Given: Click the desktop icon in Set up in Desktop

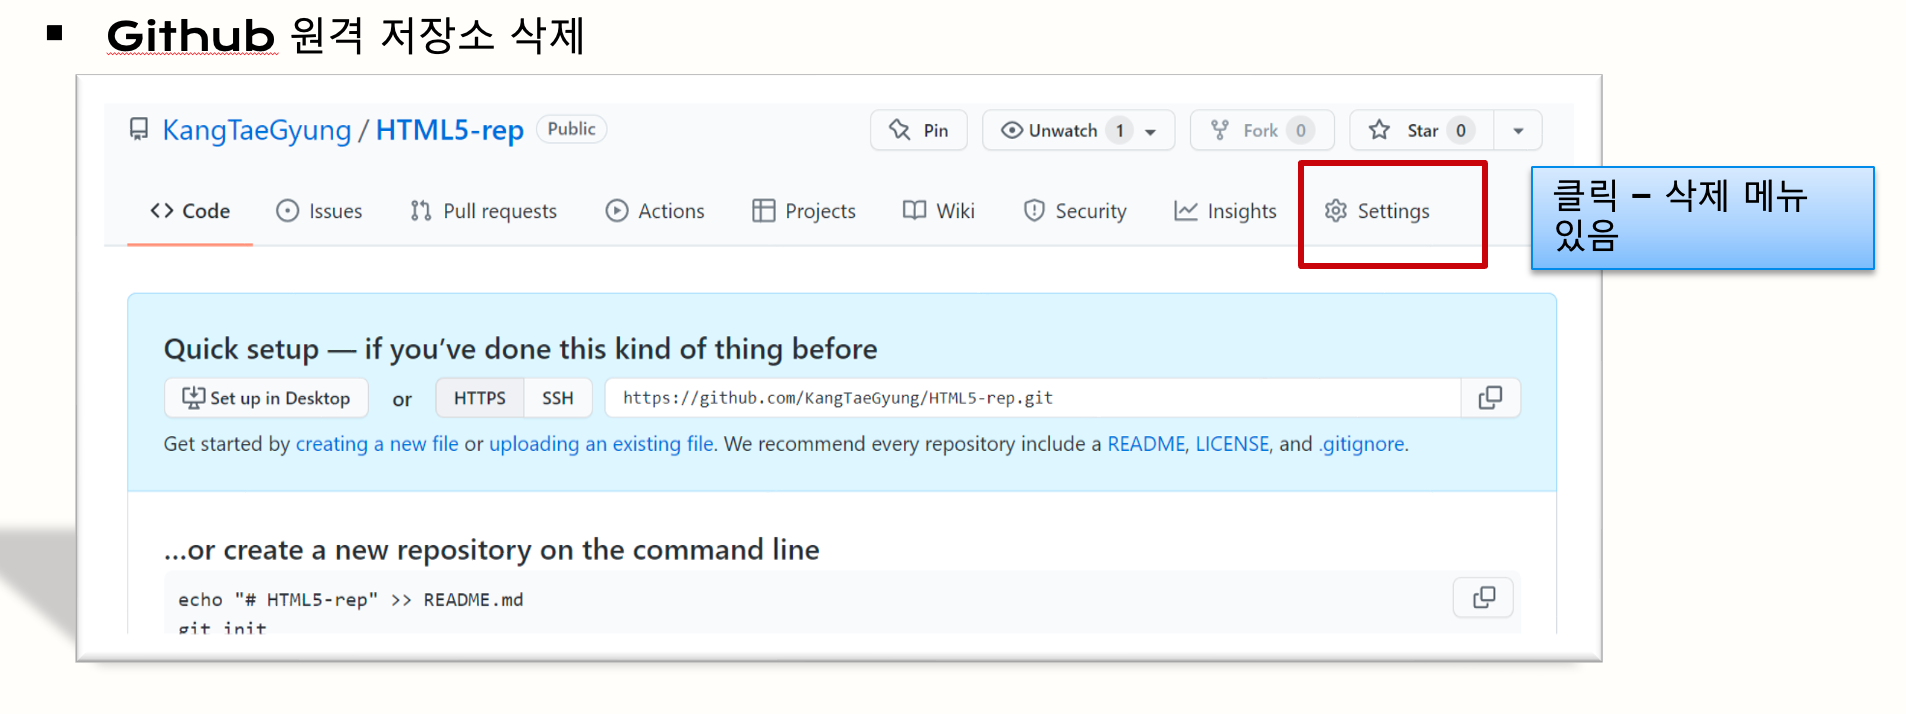Looking at the screenshot, I should 194,398.
